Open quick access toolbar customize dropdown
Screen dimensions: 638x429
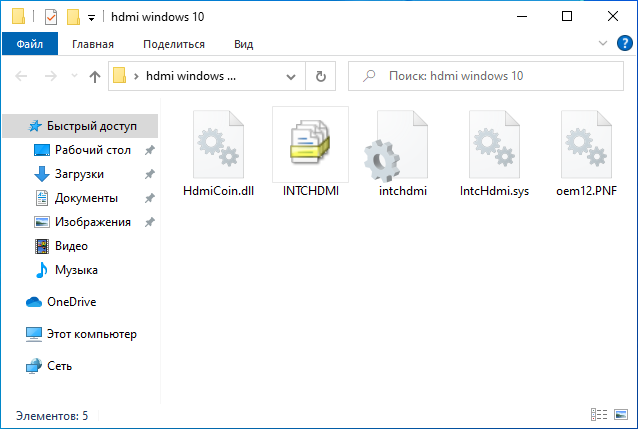click(92, 18)
